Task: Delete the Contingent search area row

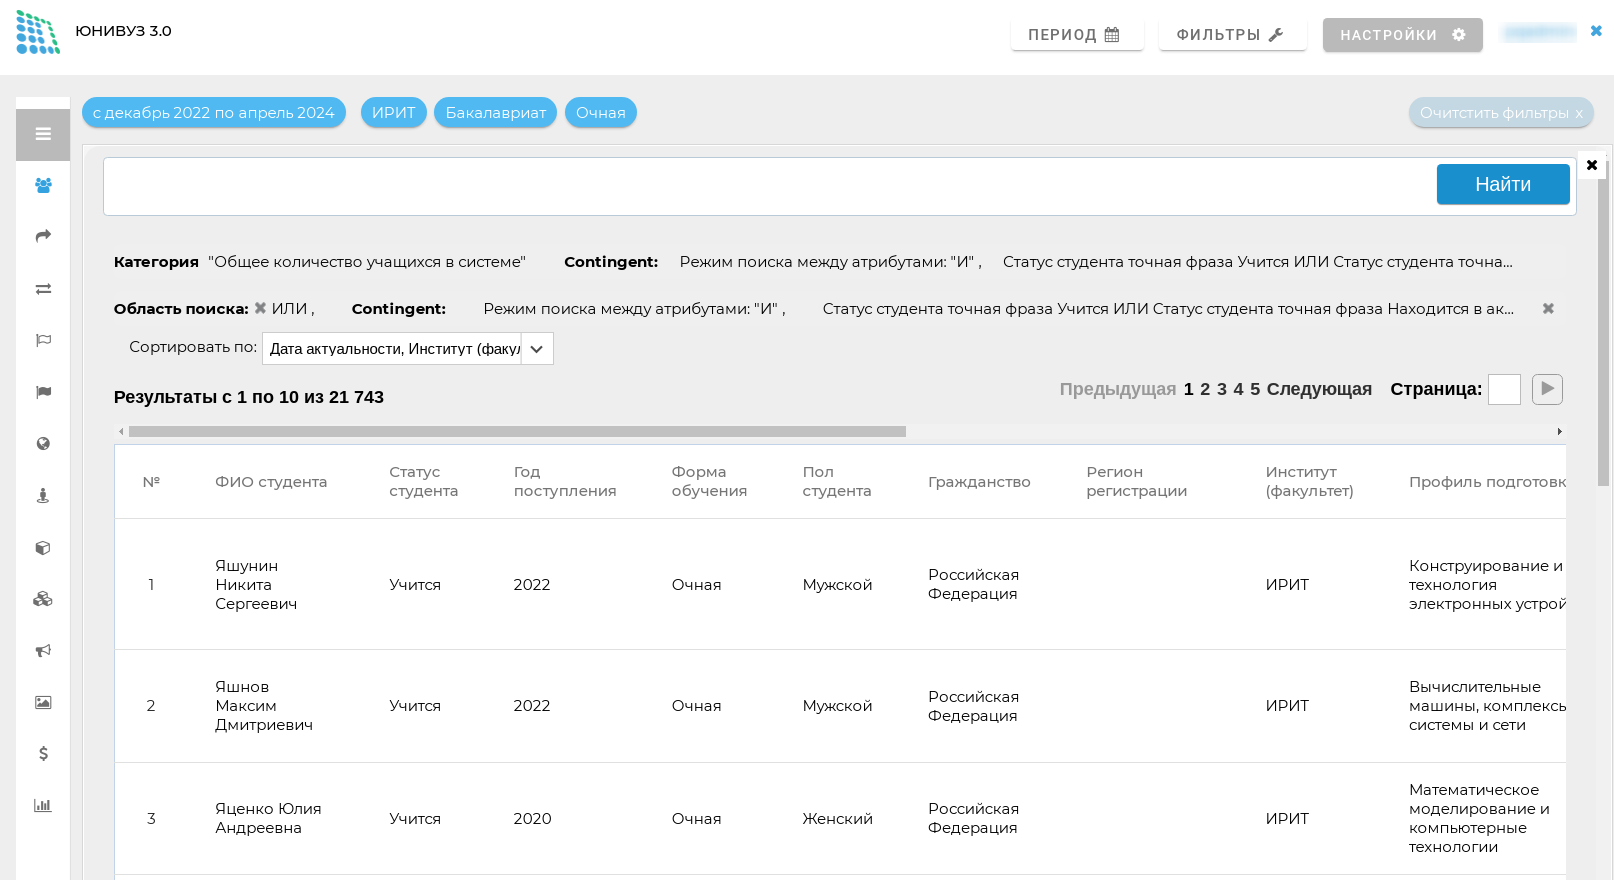Action: point(1548,308)
